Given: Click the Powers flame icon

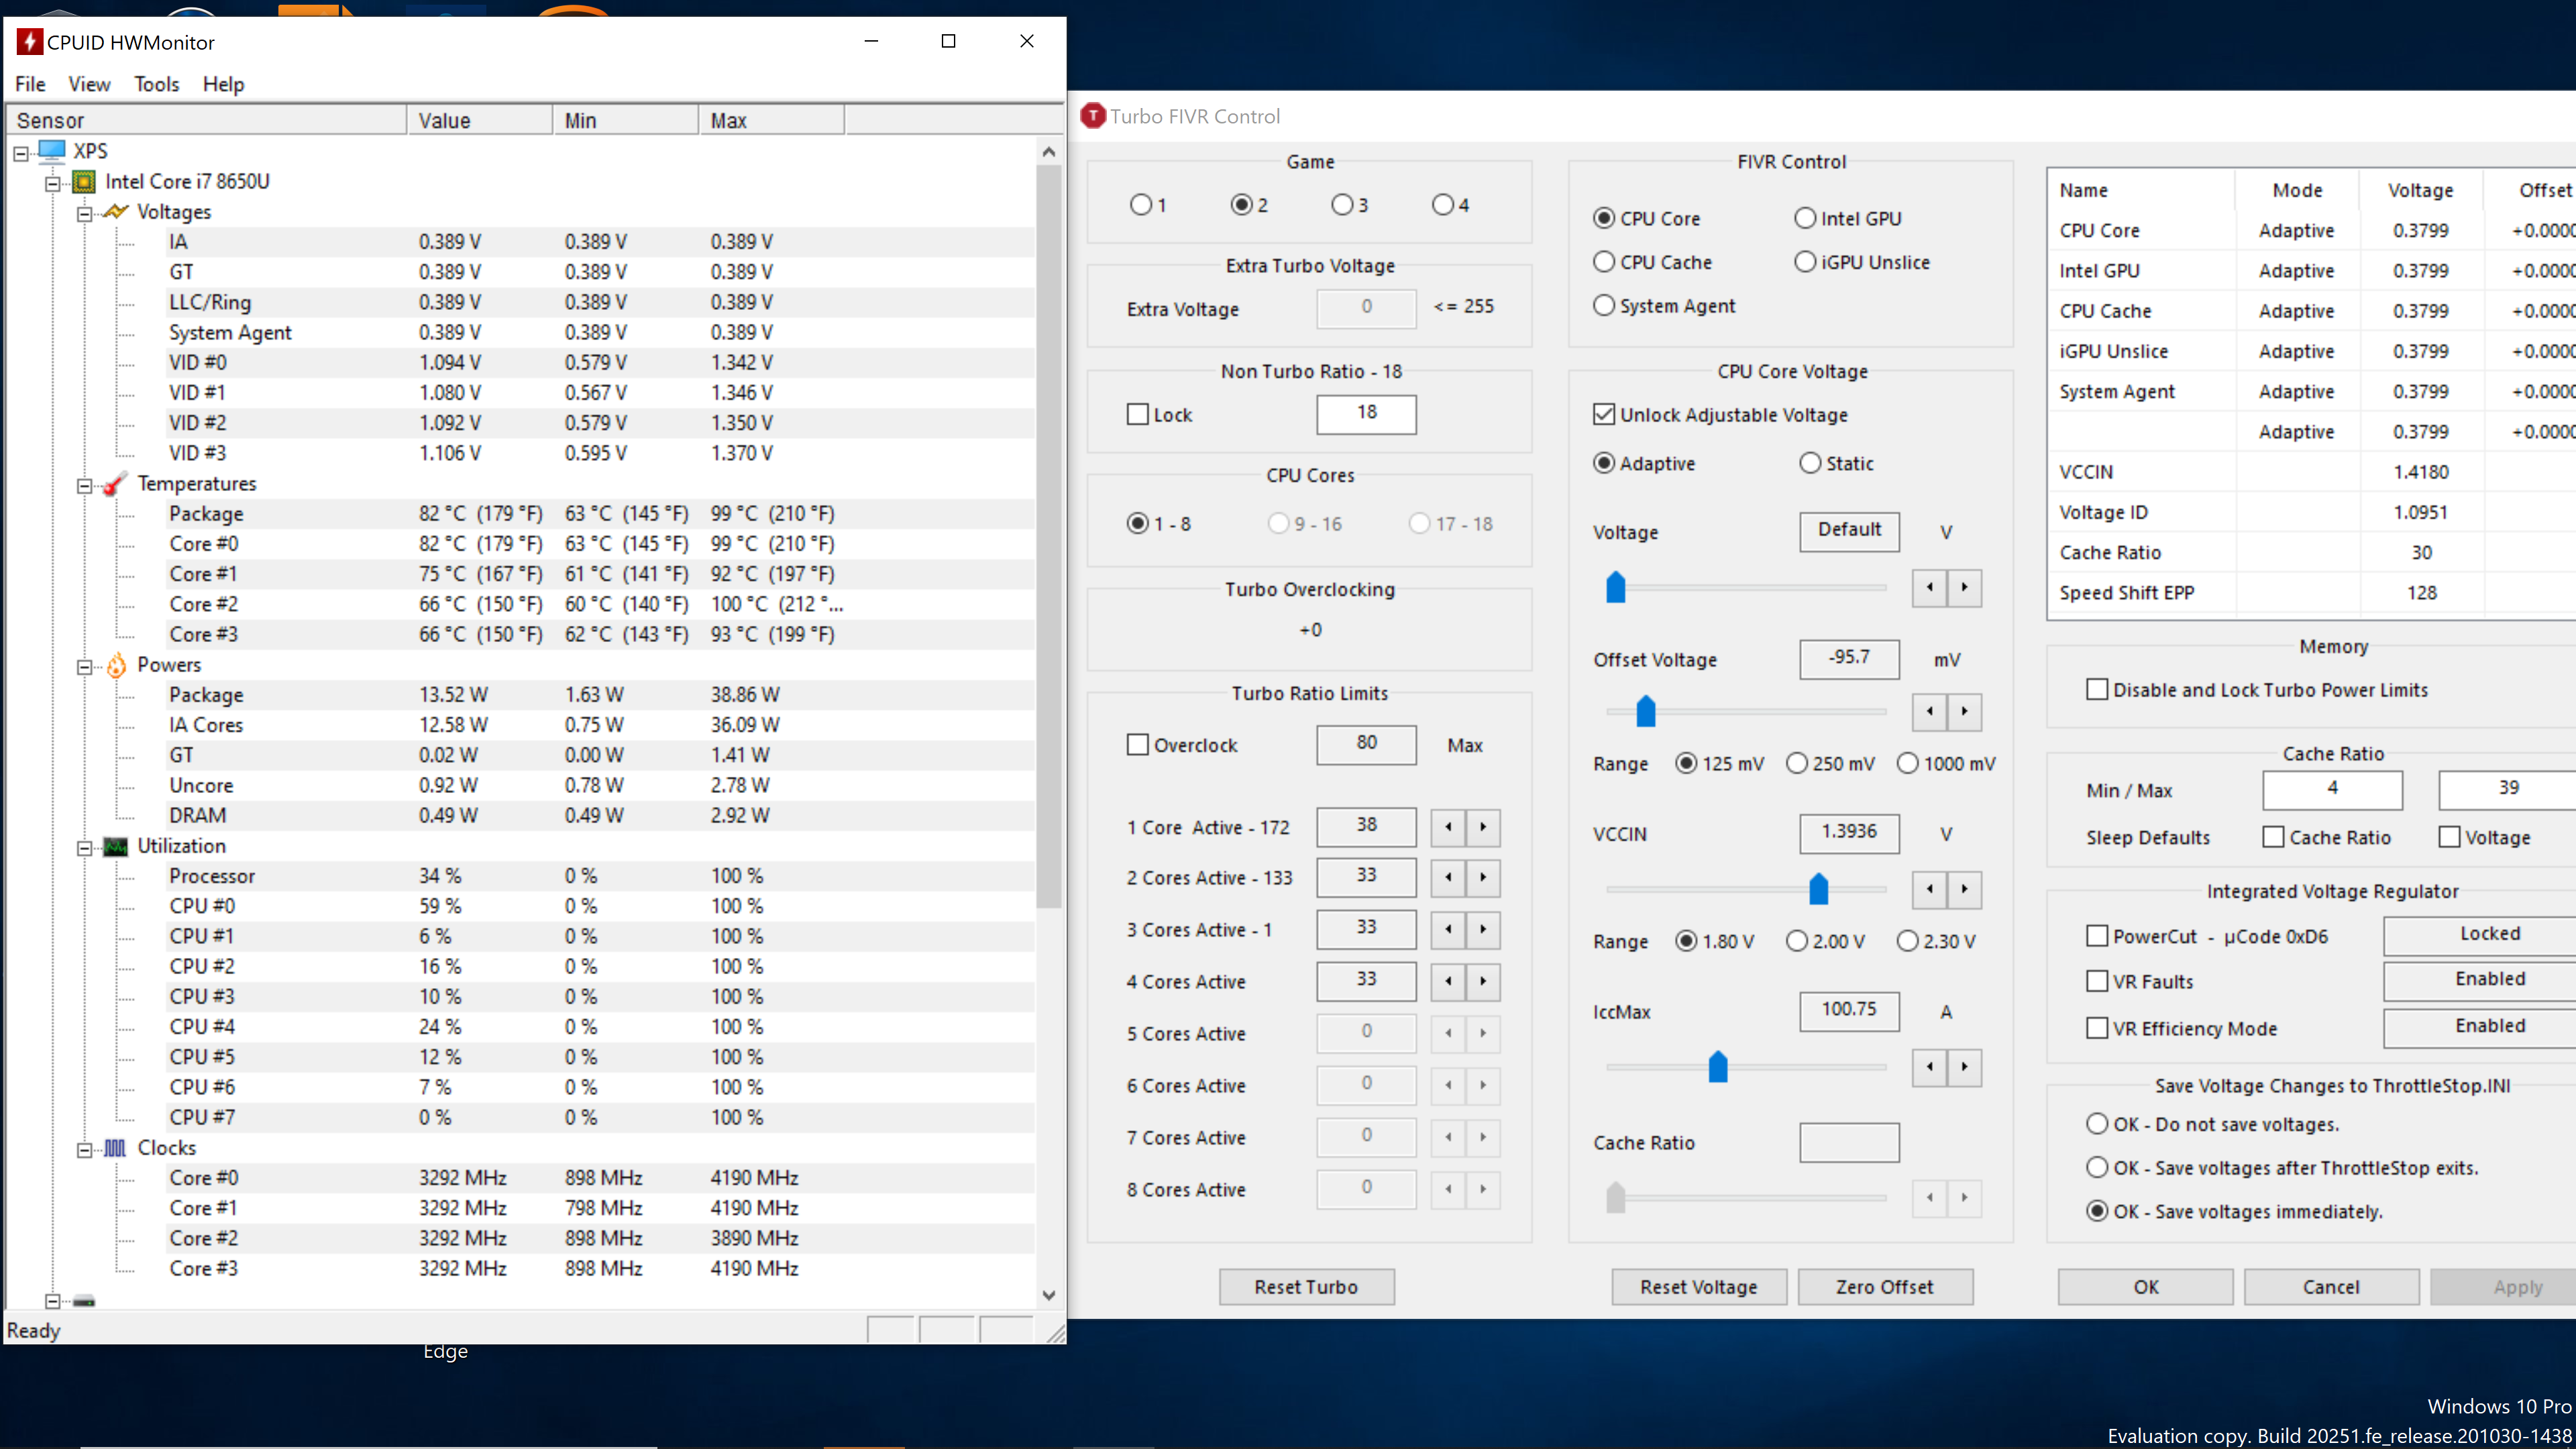Looking at the screenshot, I should (x=116, y=665).
